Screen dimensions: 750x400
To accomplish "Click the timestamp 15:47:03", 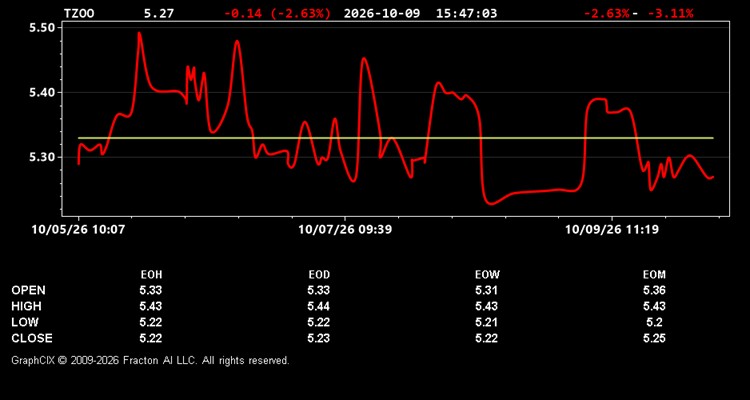I will coord(466,13).
